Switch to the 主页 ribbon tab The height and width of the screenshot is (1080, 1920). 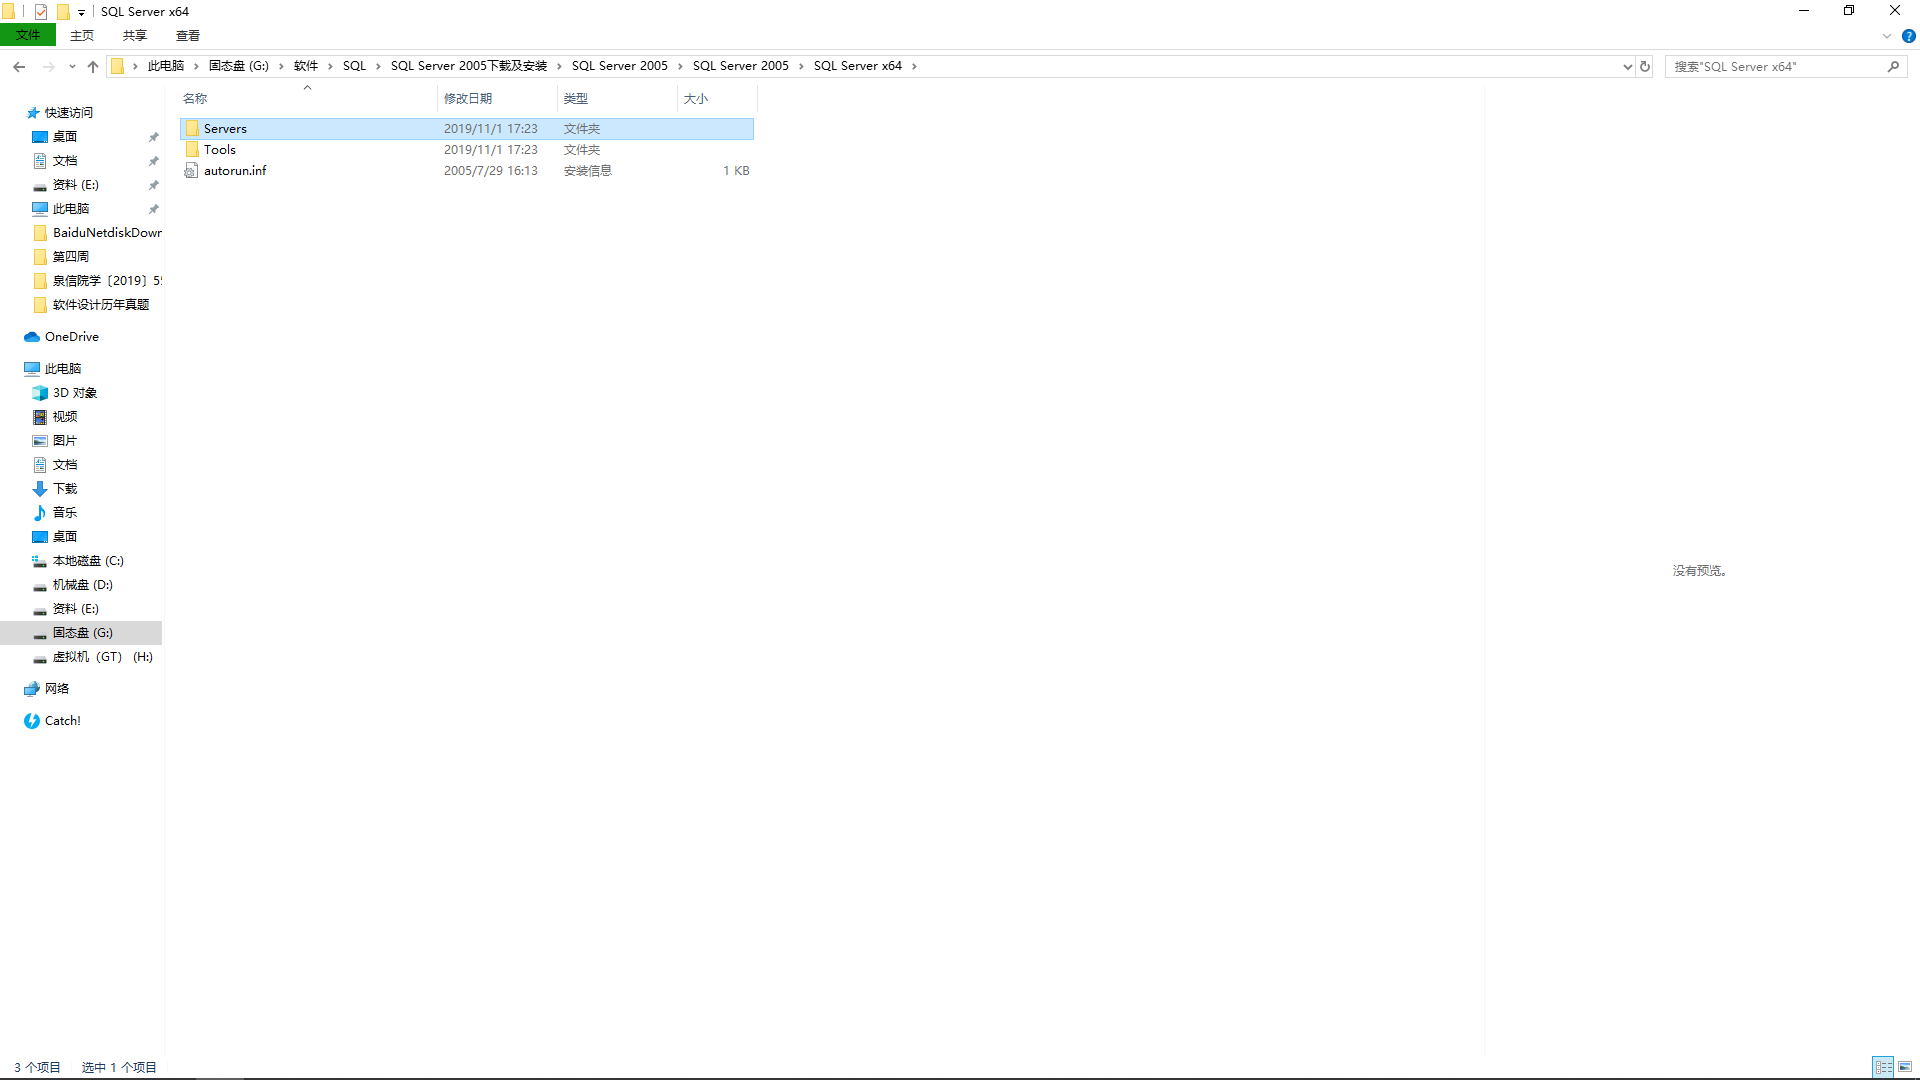tap(82, 35)
